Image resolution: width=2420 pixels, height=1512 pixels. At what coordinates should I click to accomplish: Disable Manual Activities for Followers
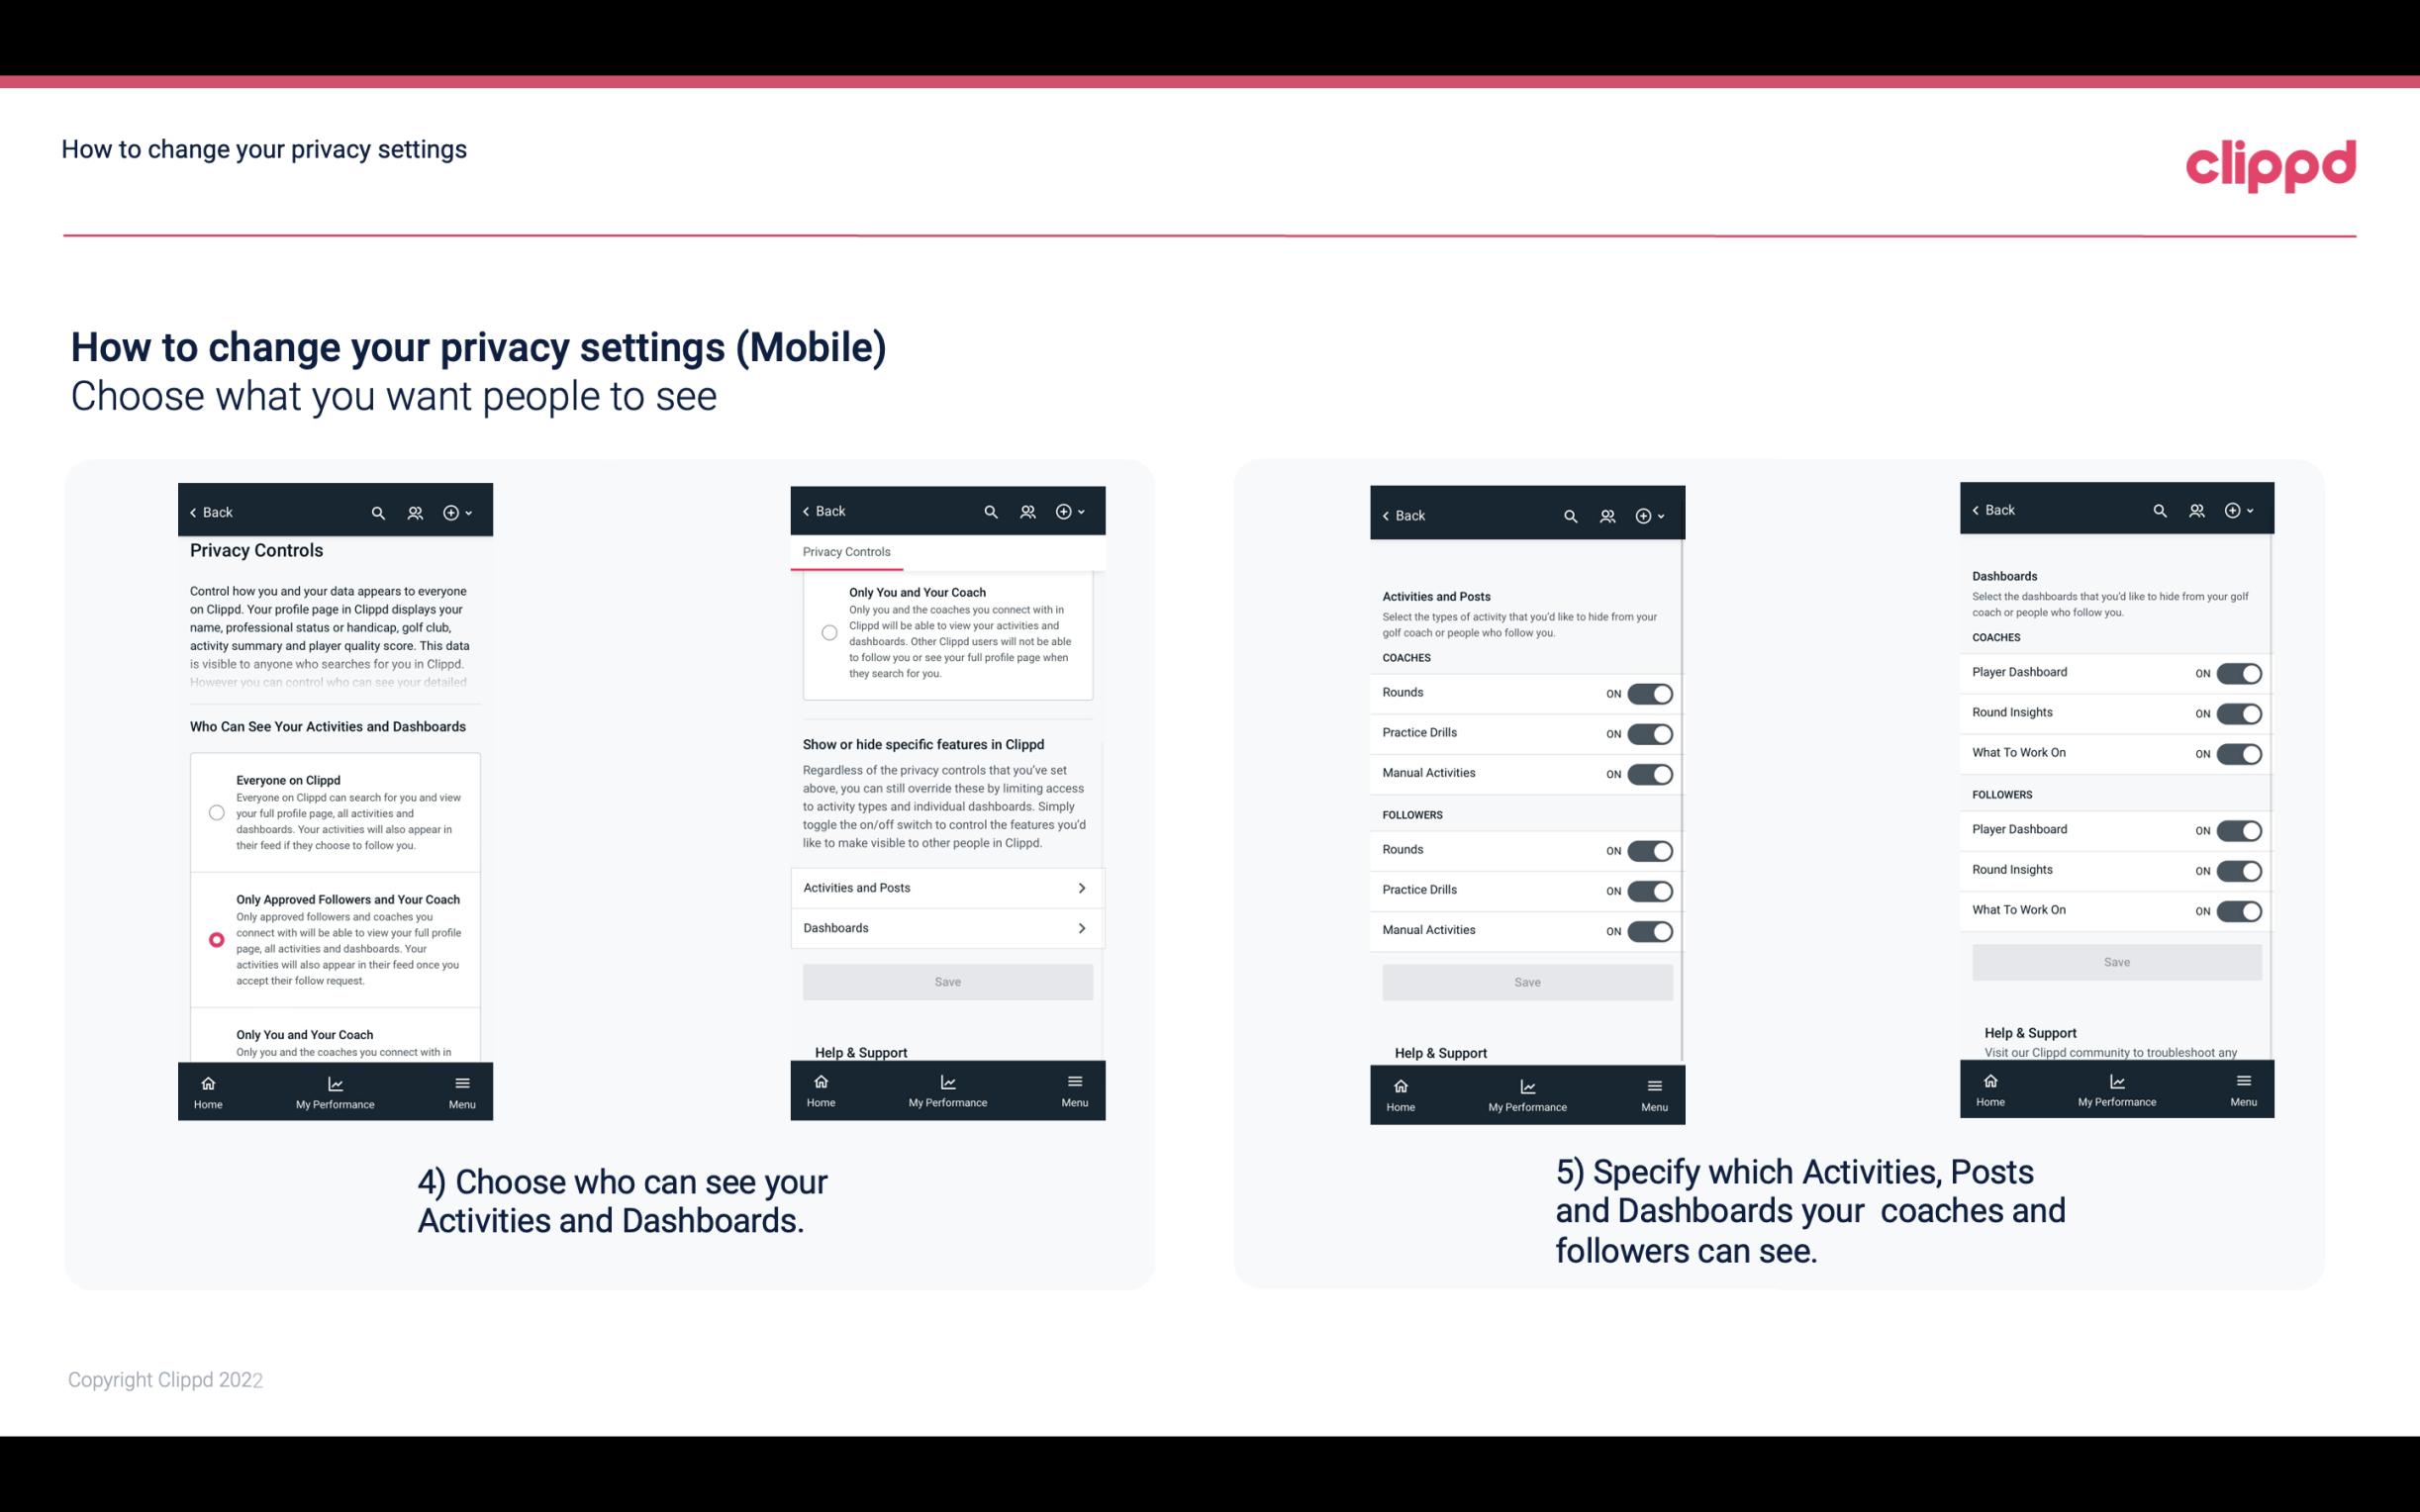(1646, 930)
